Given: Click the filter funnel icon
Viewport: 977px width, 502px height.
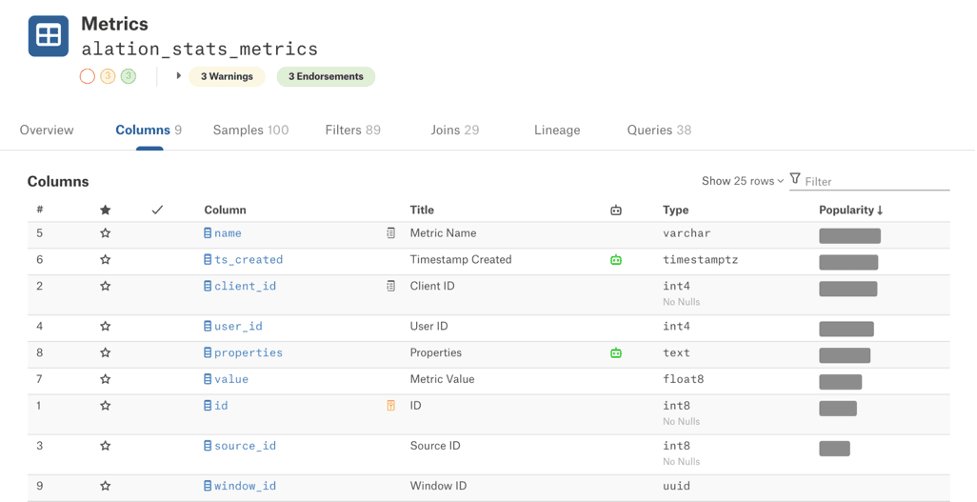Looking at the screenshot, I should pos(795,179).
